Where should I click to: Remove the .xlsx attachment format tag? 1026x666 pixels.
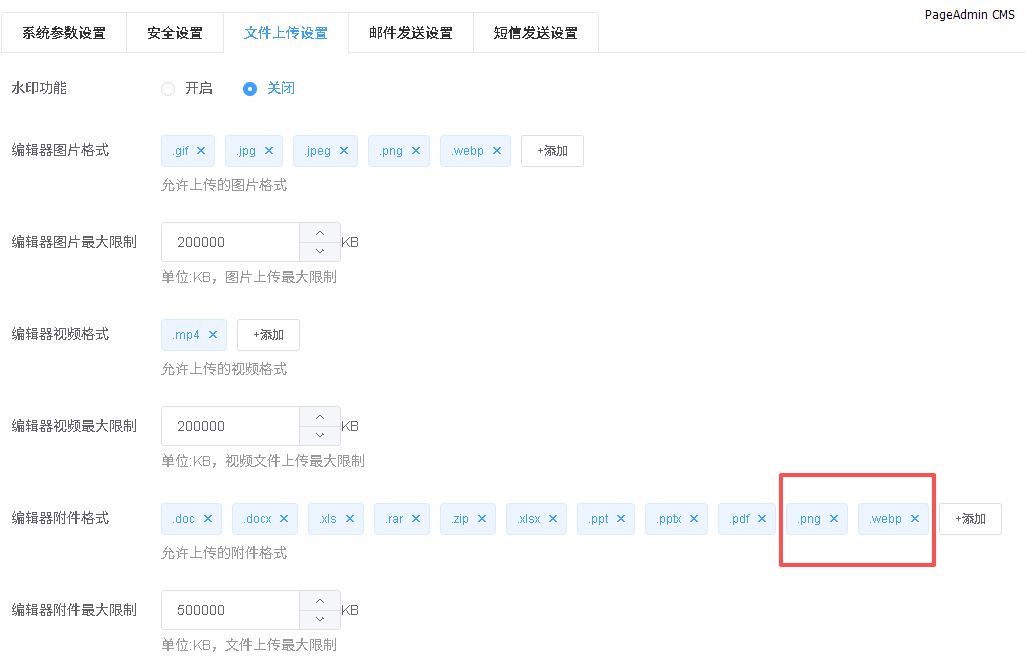click(x=553, y=519)
